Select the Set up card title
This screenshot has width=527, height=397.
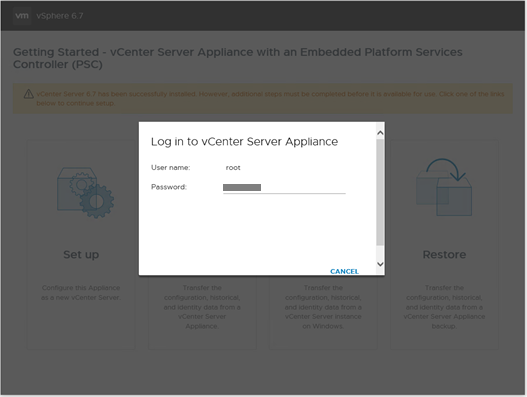(x=81, y=254)
